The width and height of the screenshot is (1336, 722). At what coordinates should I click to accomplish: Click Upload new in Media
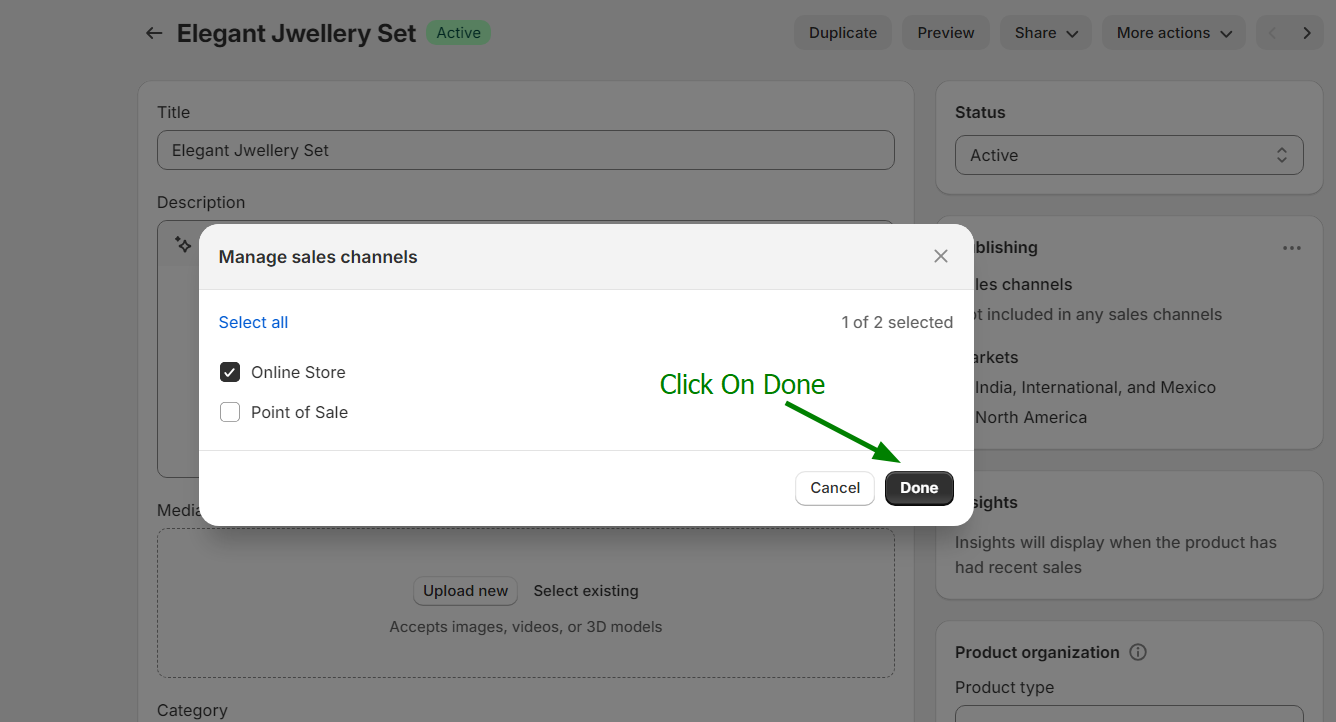point(465,591)
